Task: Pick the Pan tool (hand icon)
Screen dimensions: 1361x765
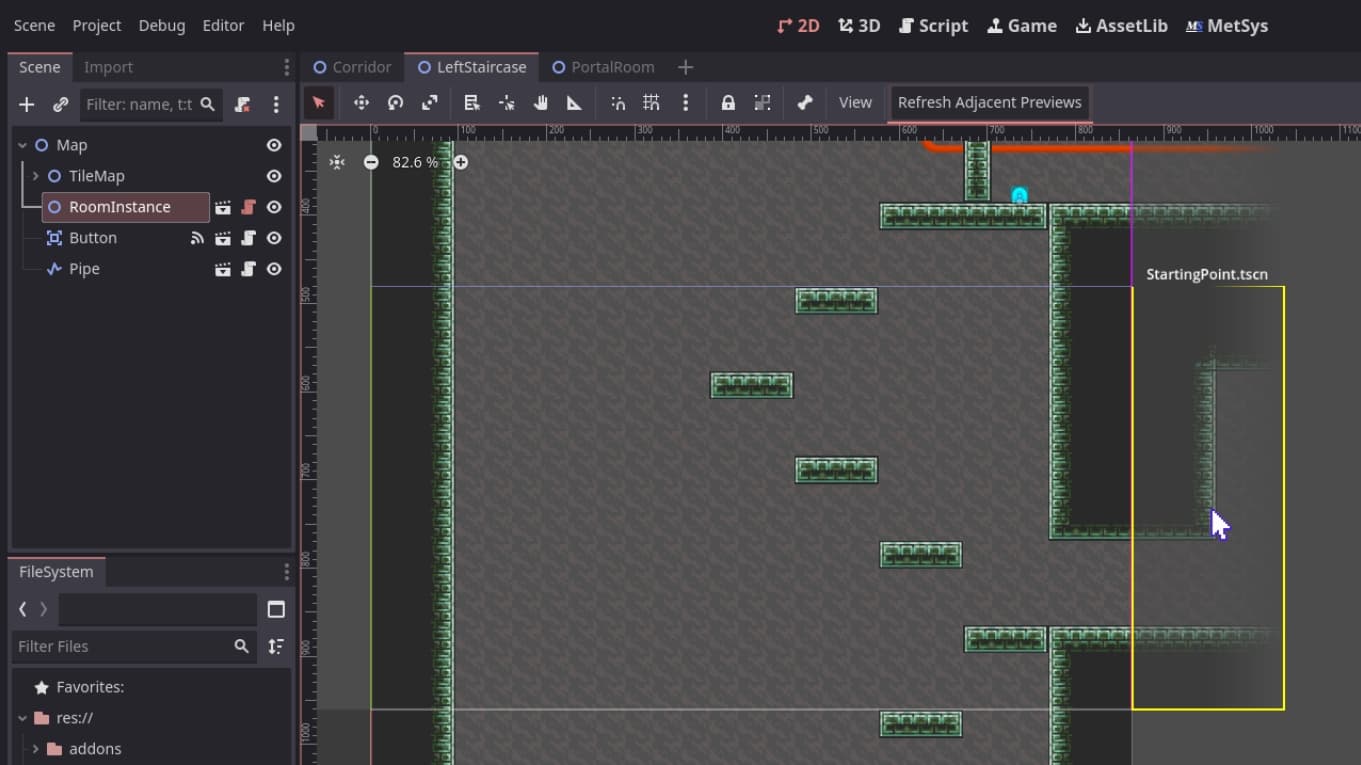Action: pos(541,102)
